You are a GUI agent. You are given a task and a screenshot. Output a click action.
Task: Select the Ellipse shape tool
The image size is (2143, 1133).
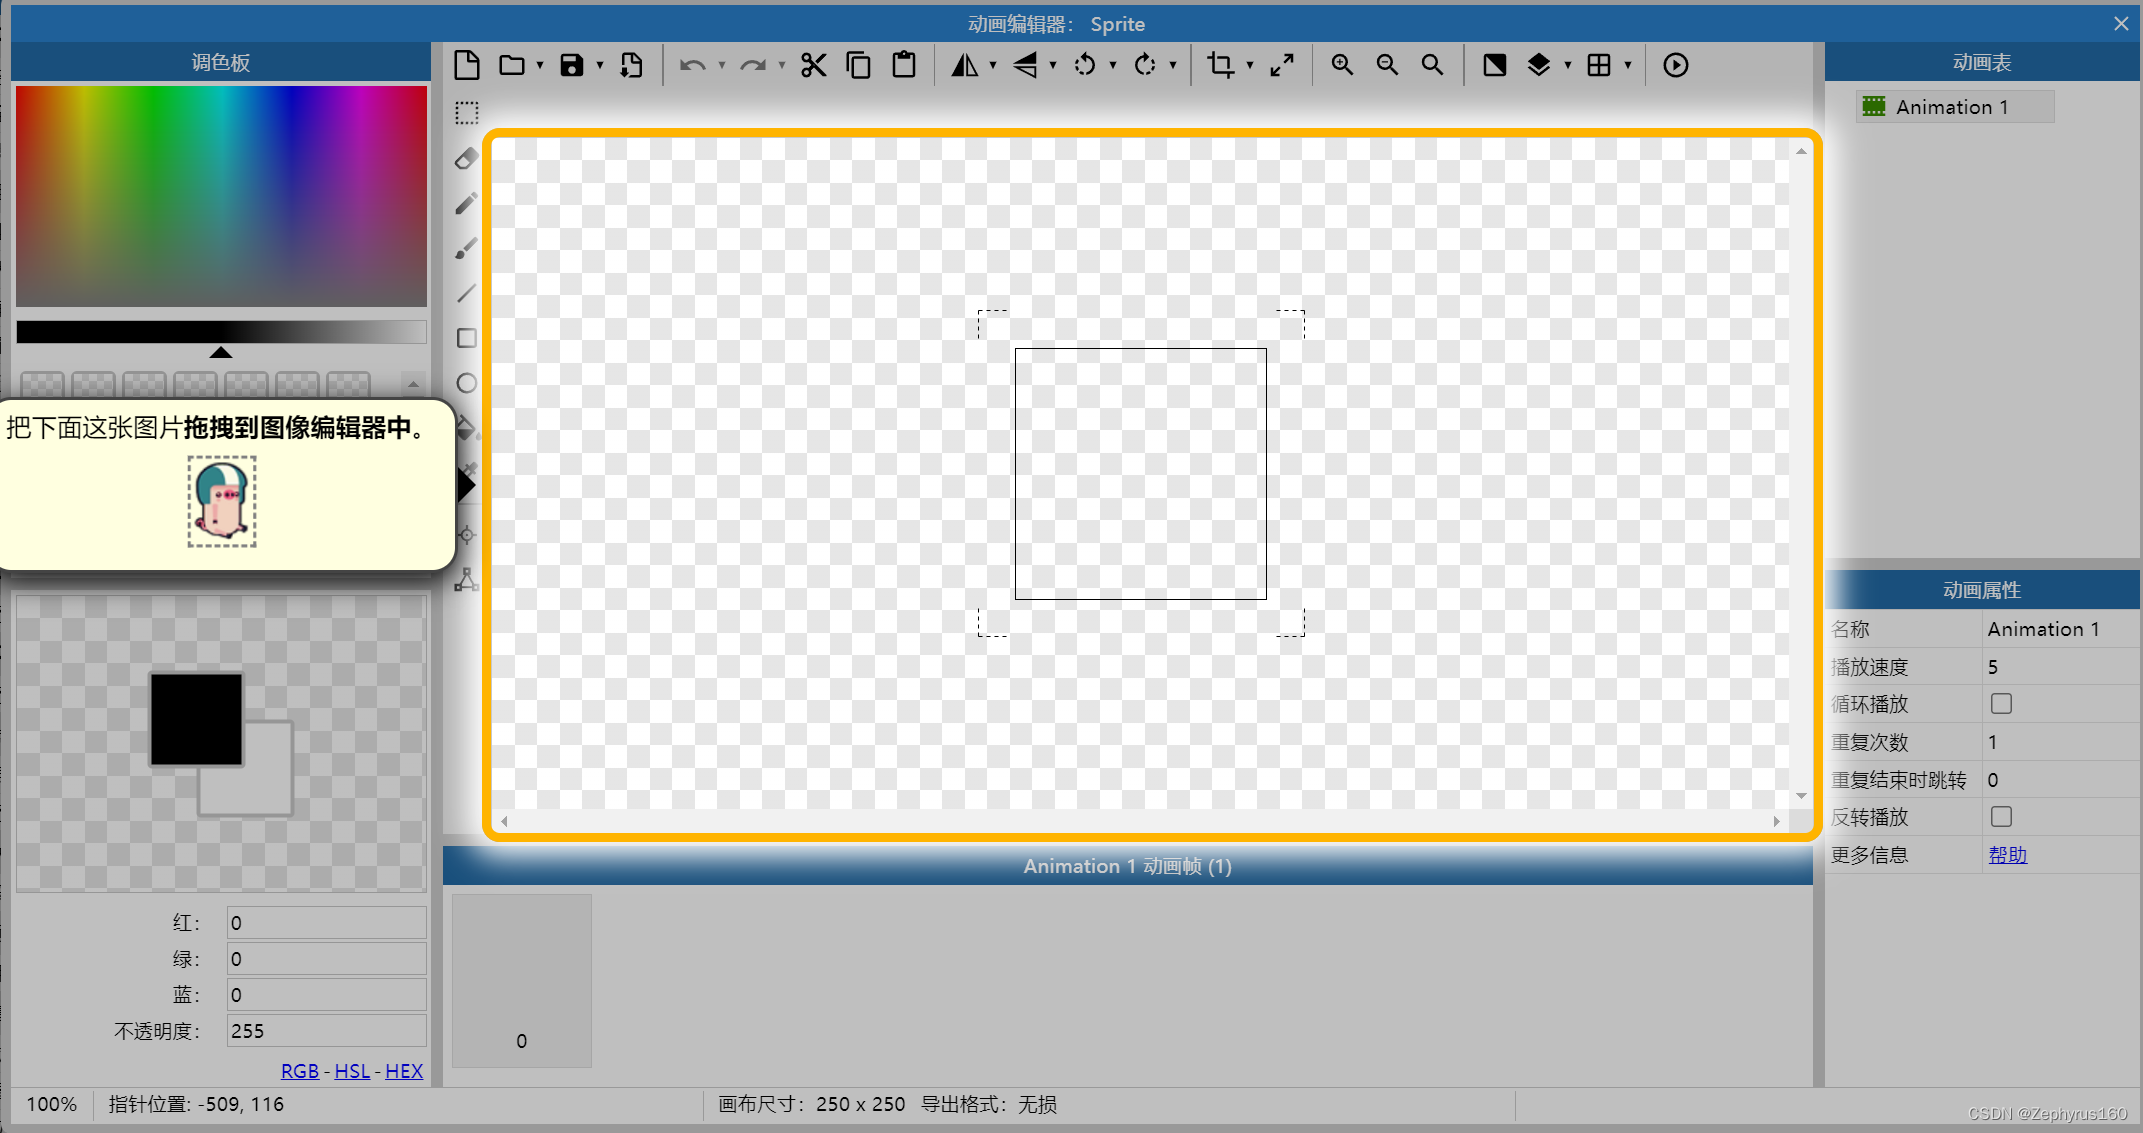tap(466, 383)
